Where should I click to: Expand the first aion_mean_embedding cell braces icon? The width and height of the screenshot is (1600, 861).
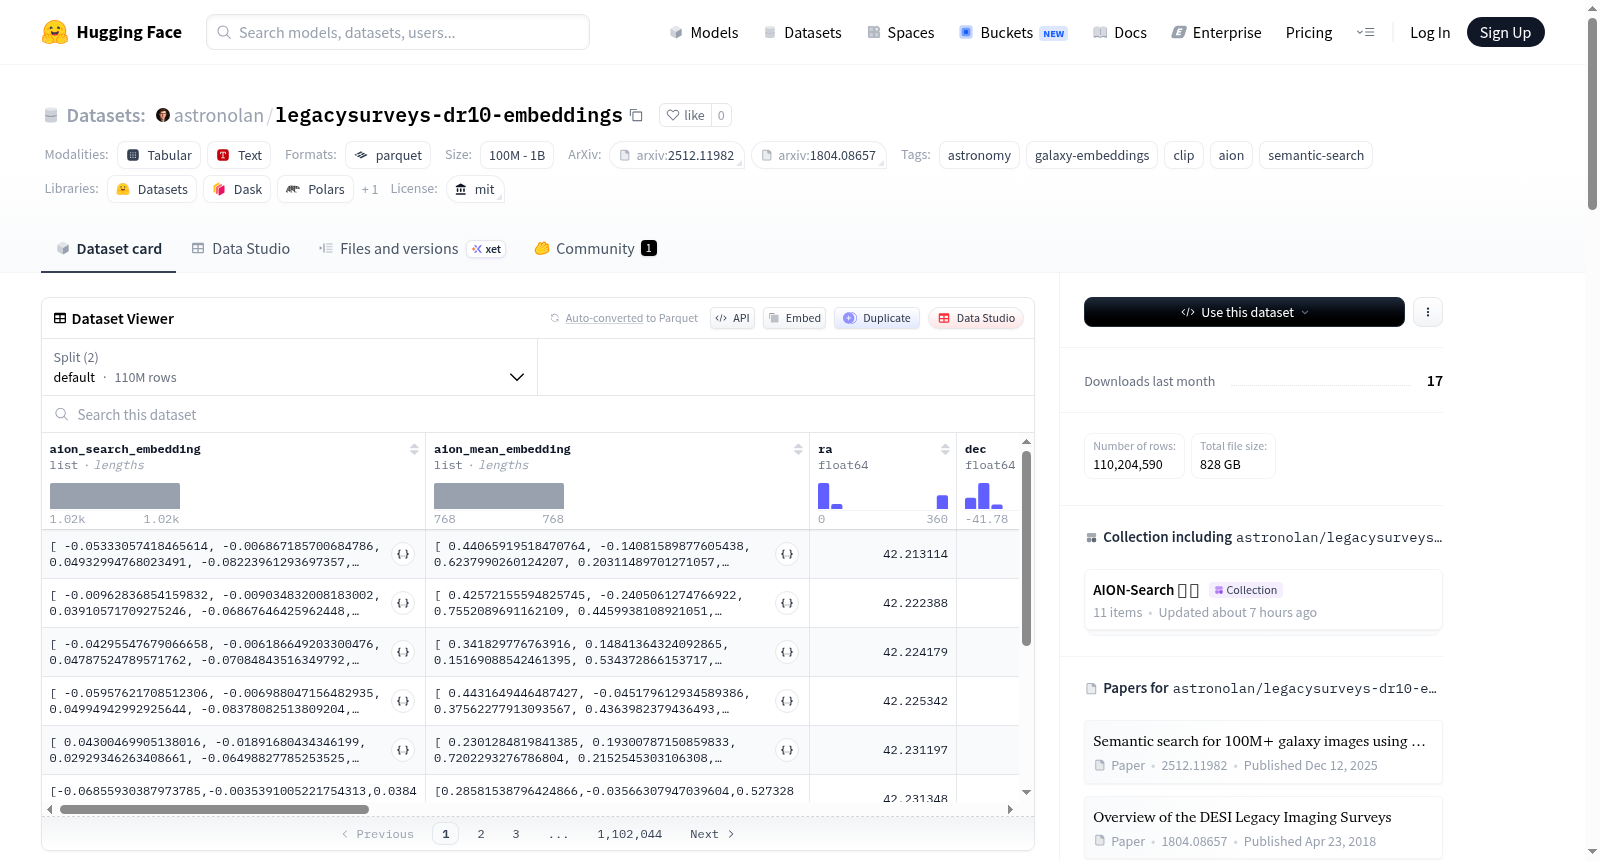tap(787, 554)
